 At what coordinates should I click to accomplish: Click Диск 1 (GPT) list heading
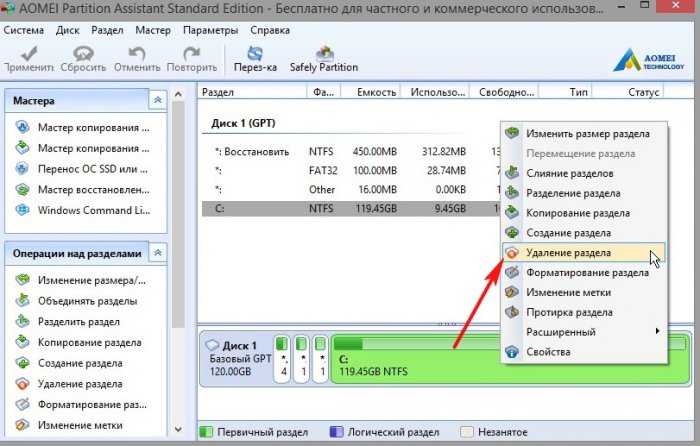coord(243,123)
